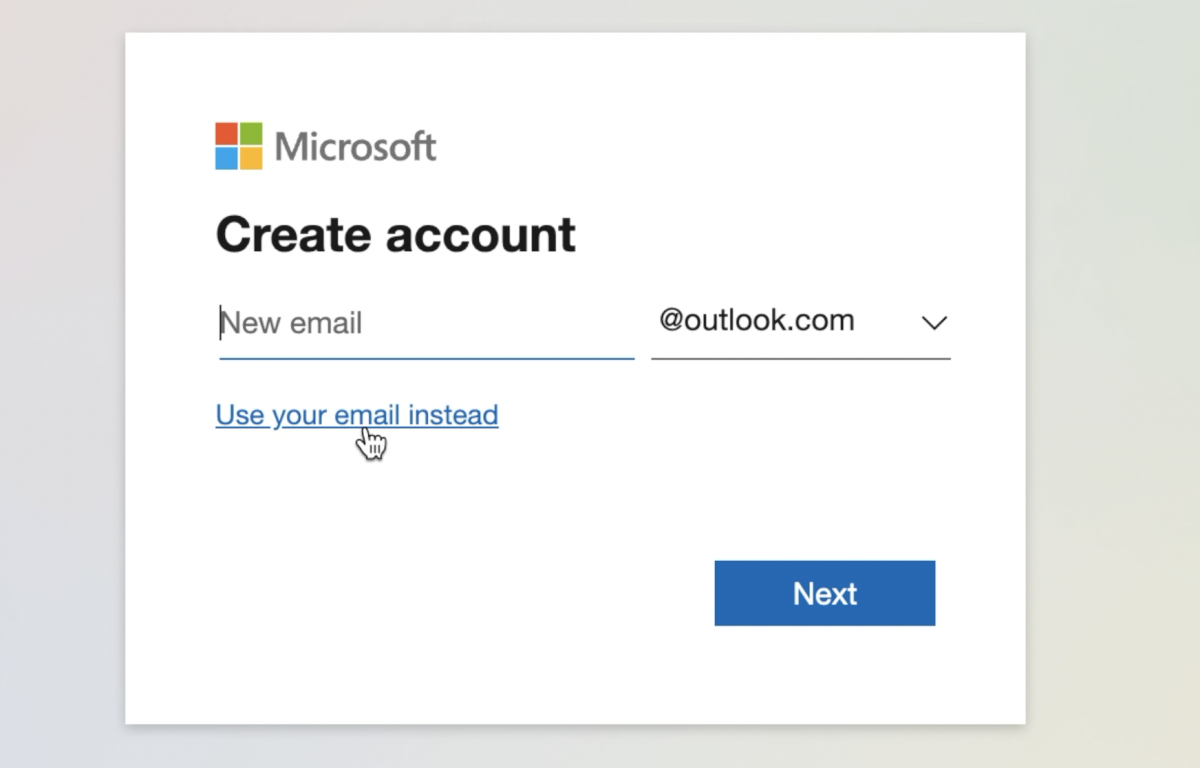Select the Use your email instead link
Viewport: 1200px width, 768px height.
(x=356, y=414)
